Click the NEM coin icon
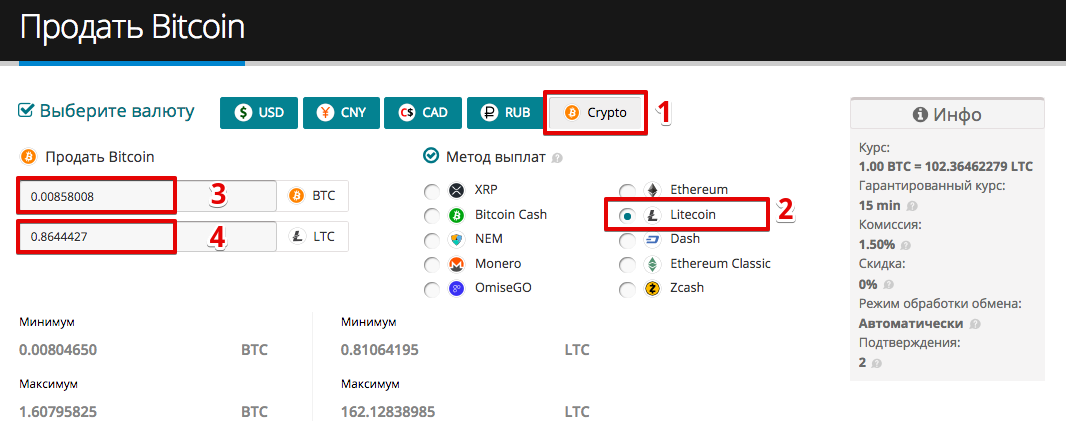 coord(455,240)
